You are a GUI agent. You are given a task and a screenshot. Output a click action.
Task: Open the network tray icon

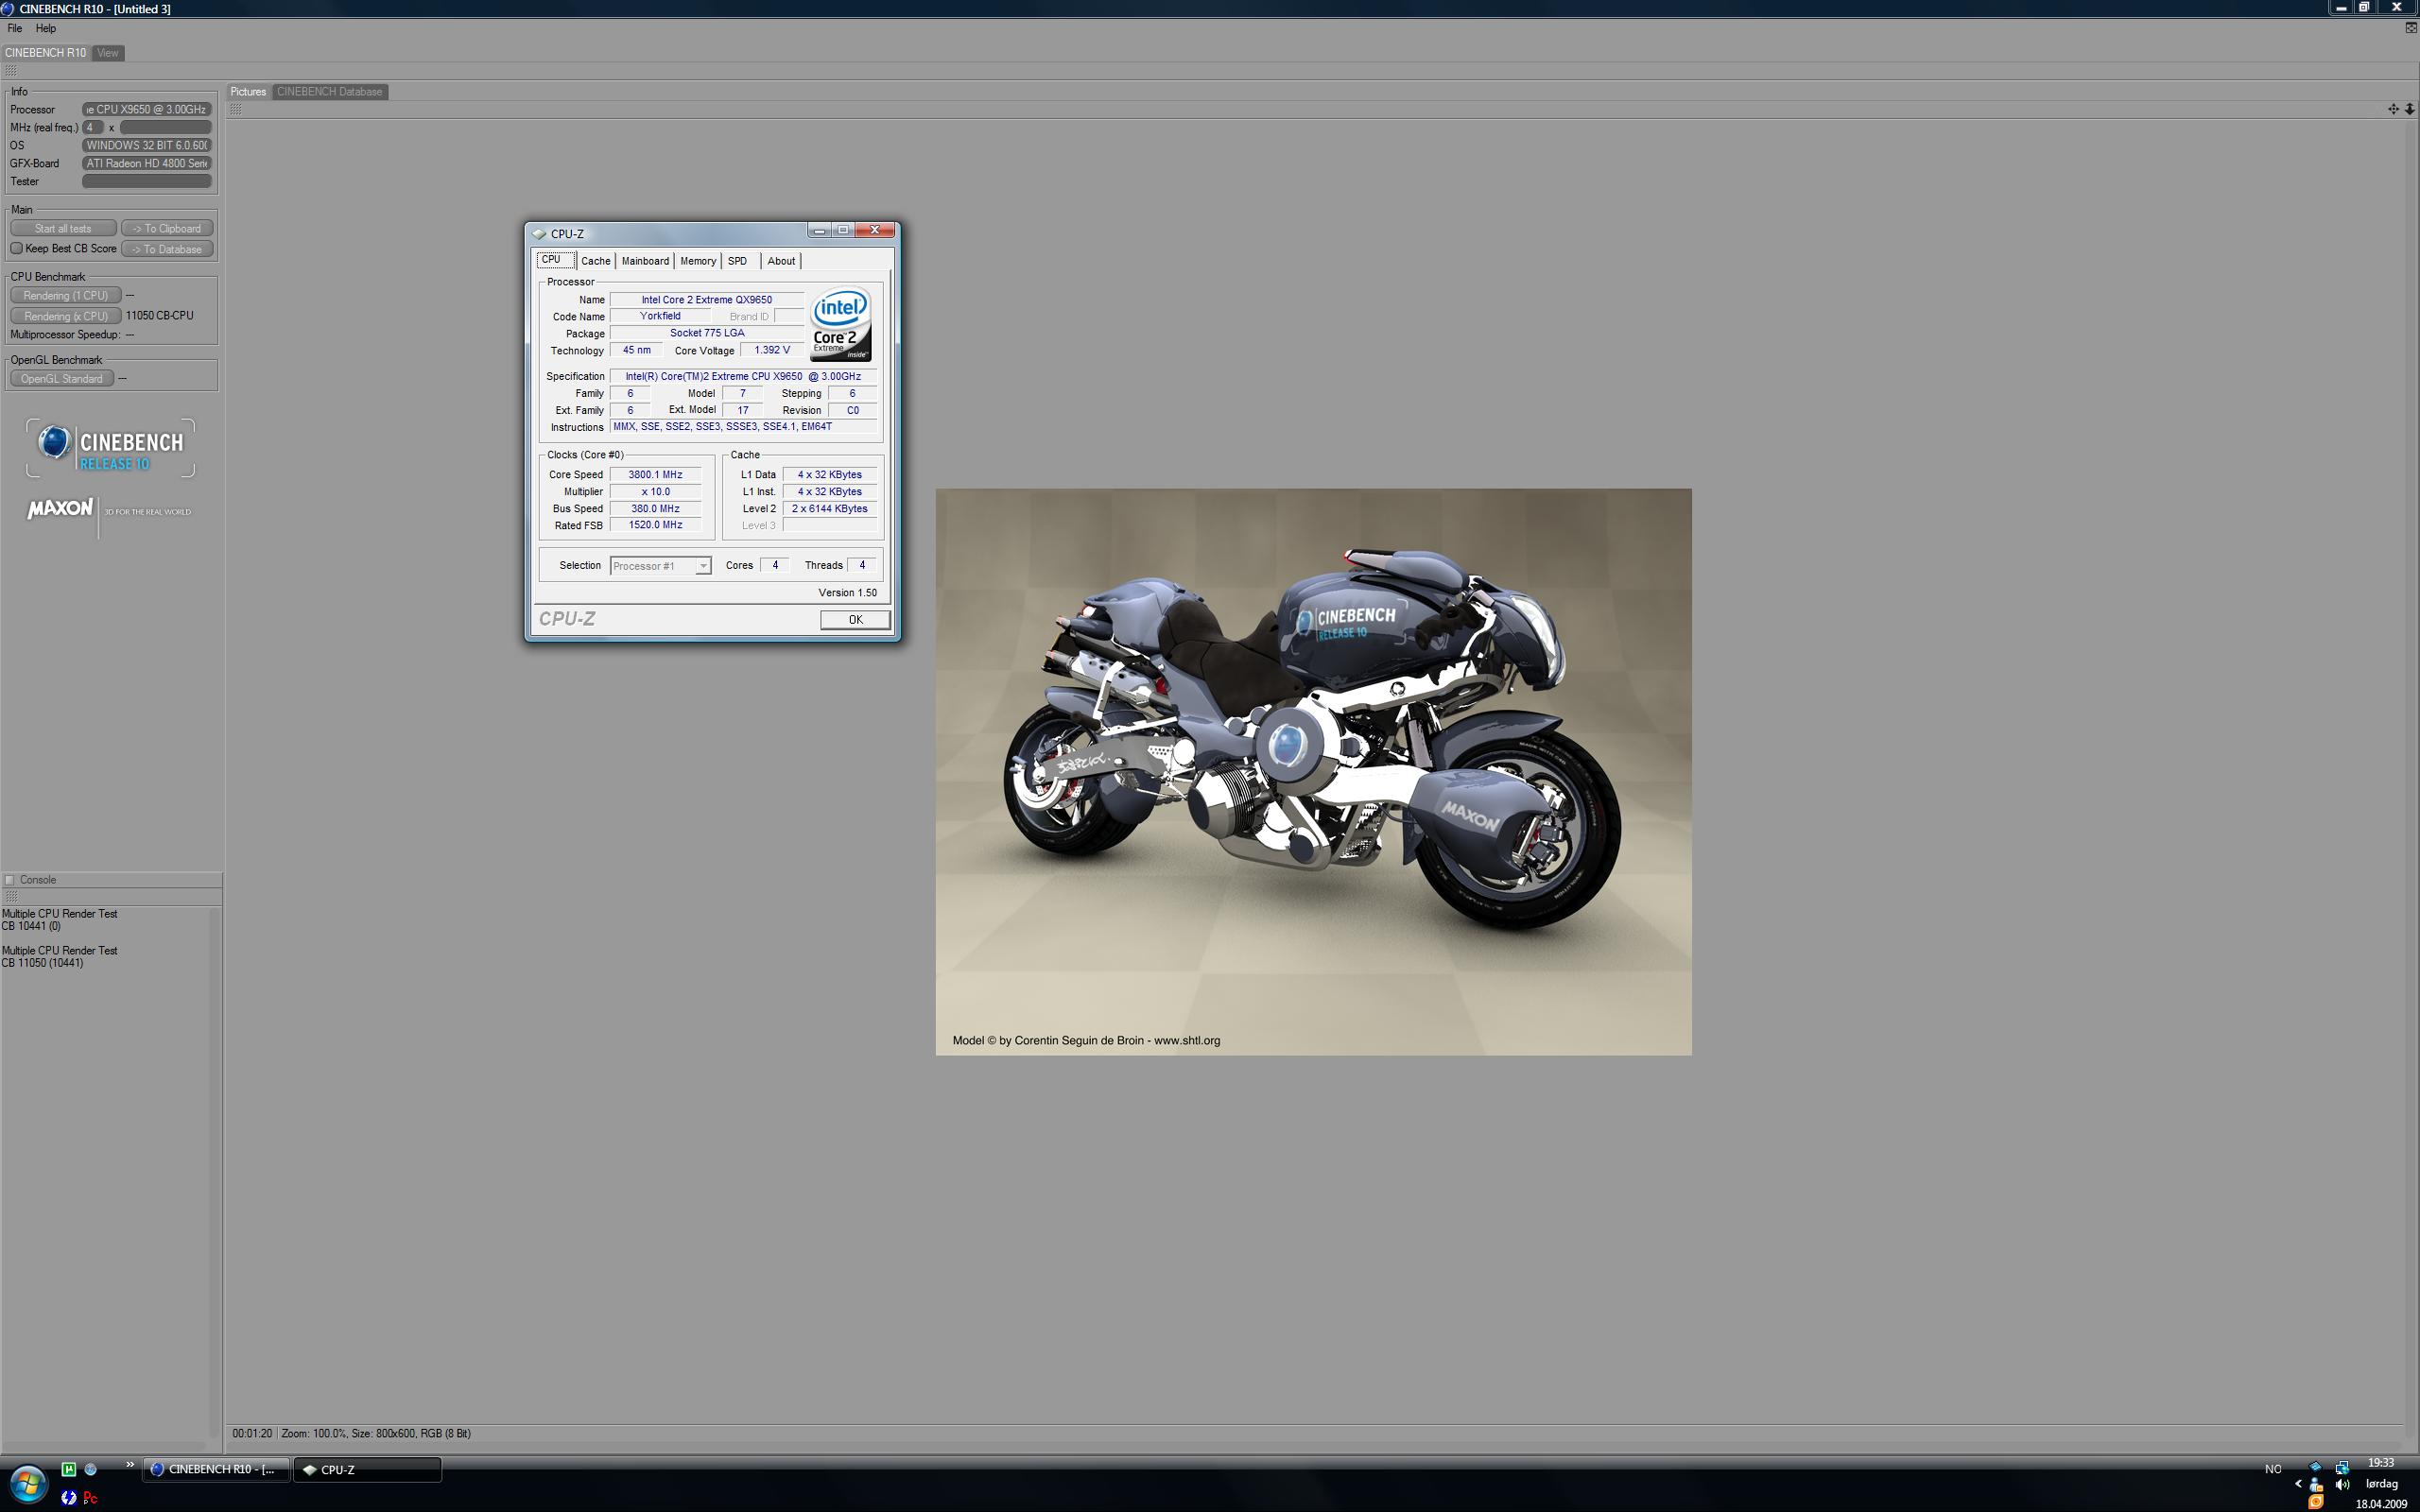tap(2342, 1467)
